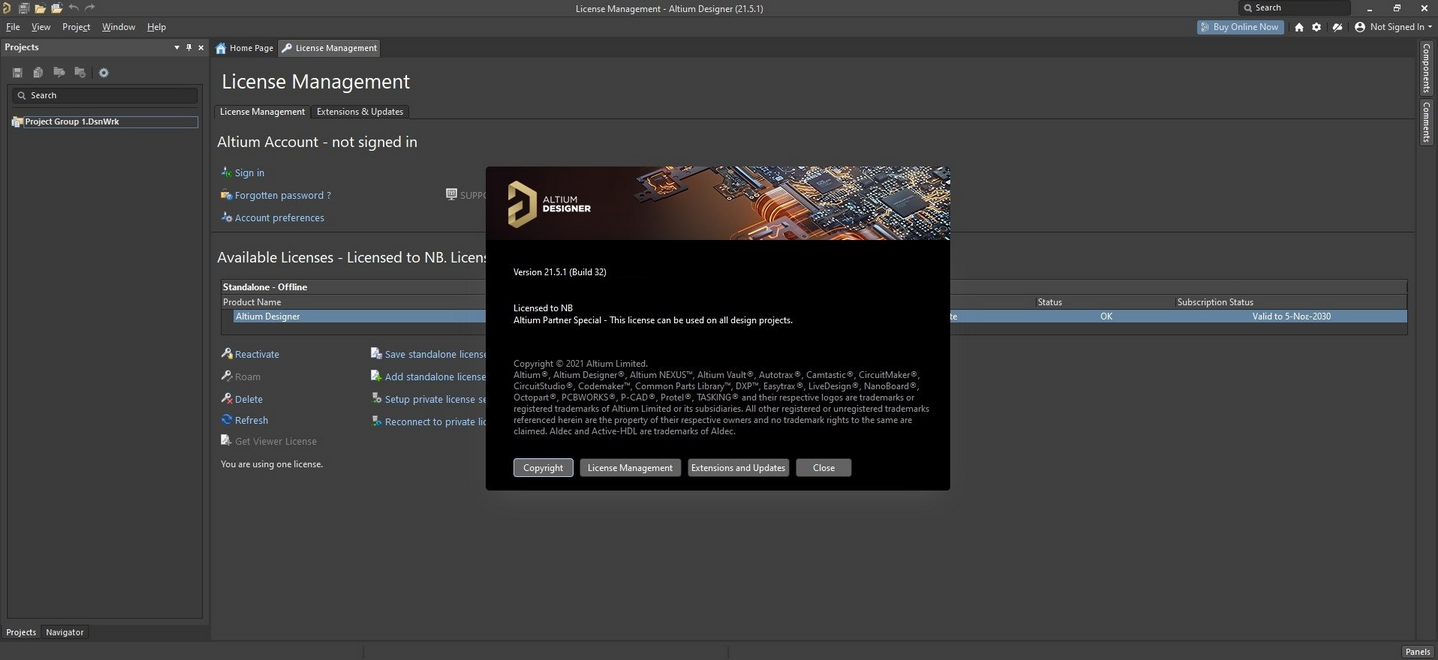1438x660 pixels.
Task: Open the View menu
Action: point(41,27)
